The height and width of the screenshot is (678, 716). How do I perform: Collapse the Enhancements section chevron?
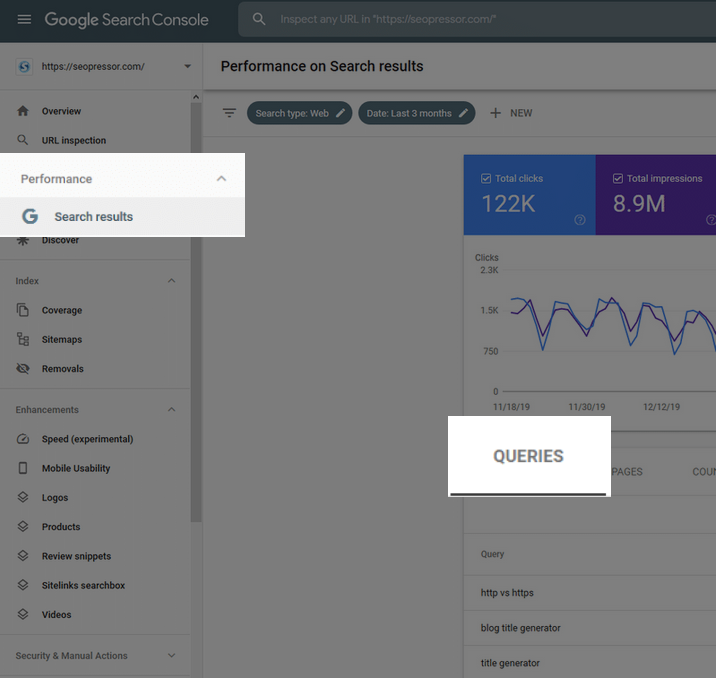172,409
